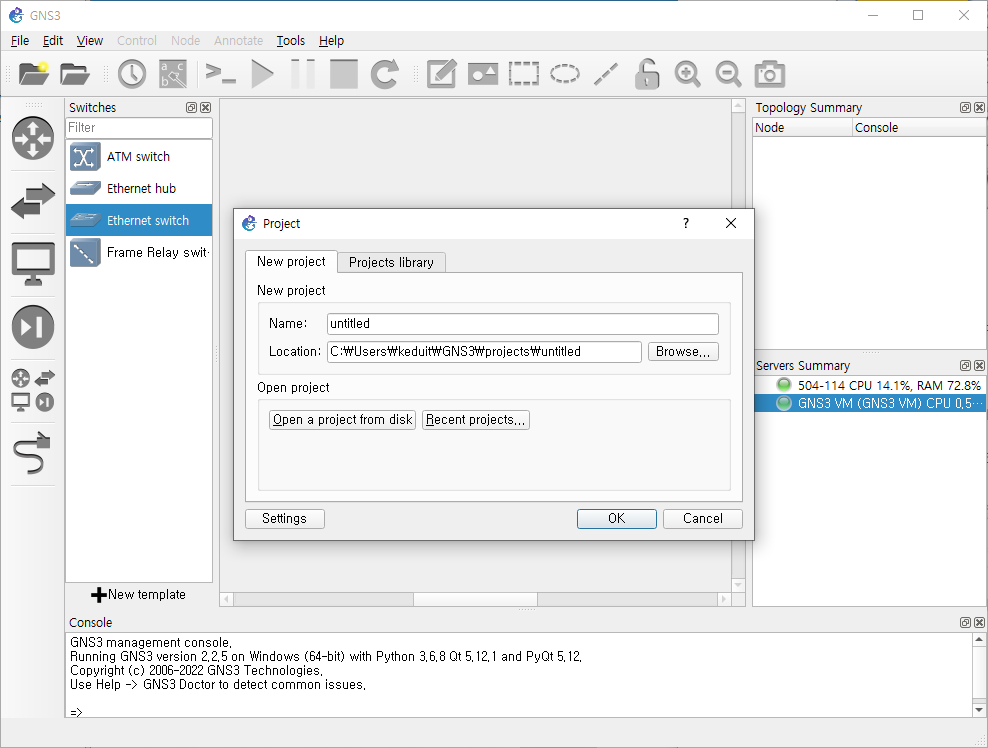Click the Filter field in Switches panel

coord(139,127)
